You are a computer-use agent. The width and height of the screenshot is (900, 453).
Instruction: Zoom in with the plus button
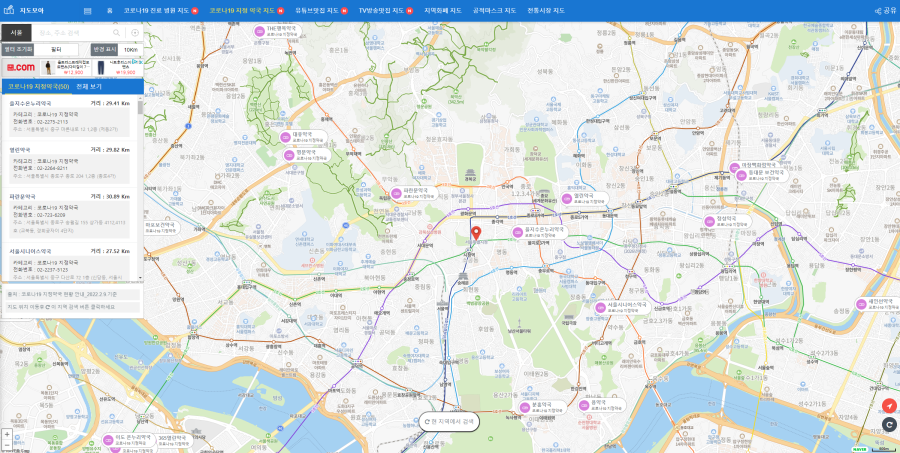(x=6, y=434)
